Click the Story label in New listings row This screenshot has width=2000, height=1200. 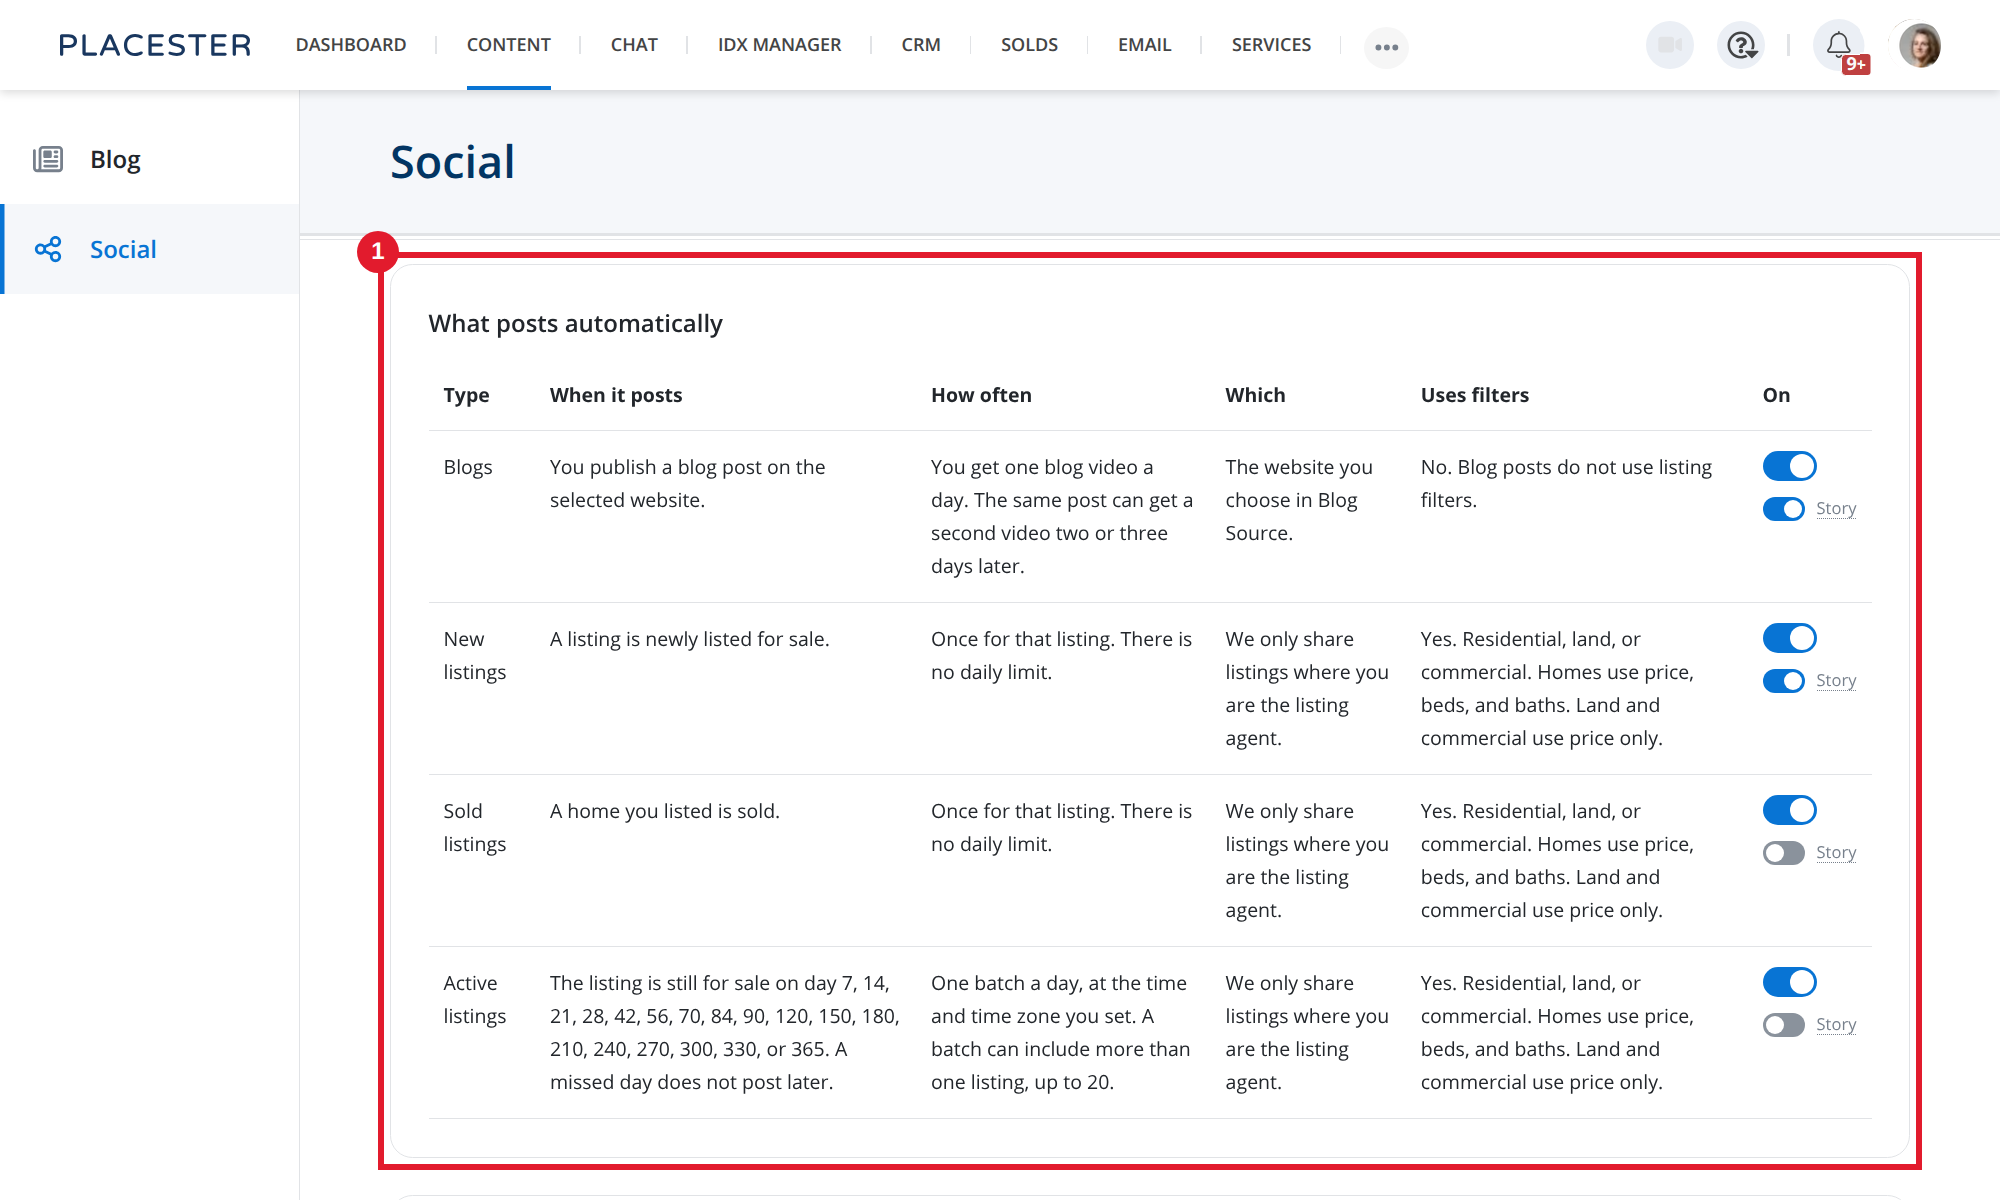1836,680
